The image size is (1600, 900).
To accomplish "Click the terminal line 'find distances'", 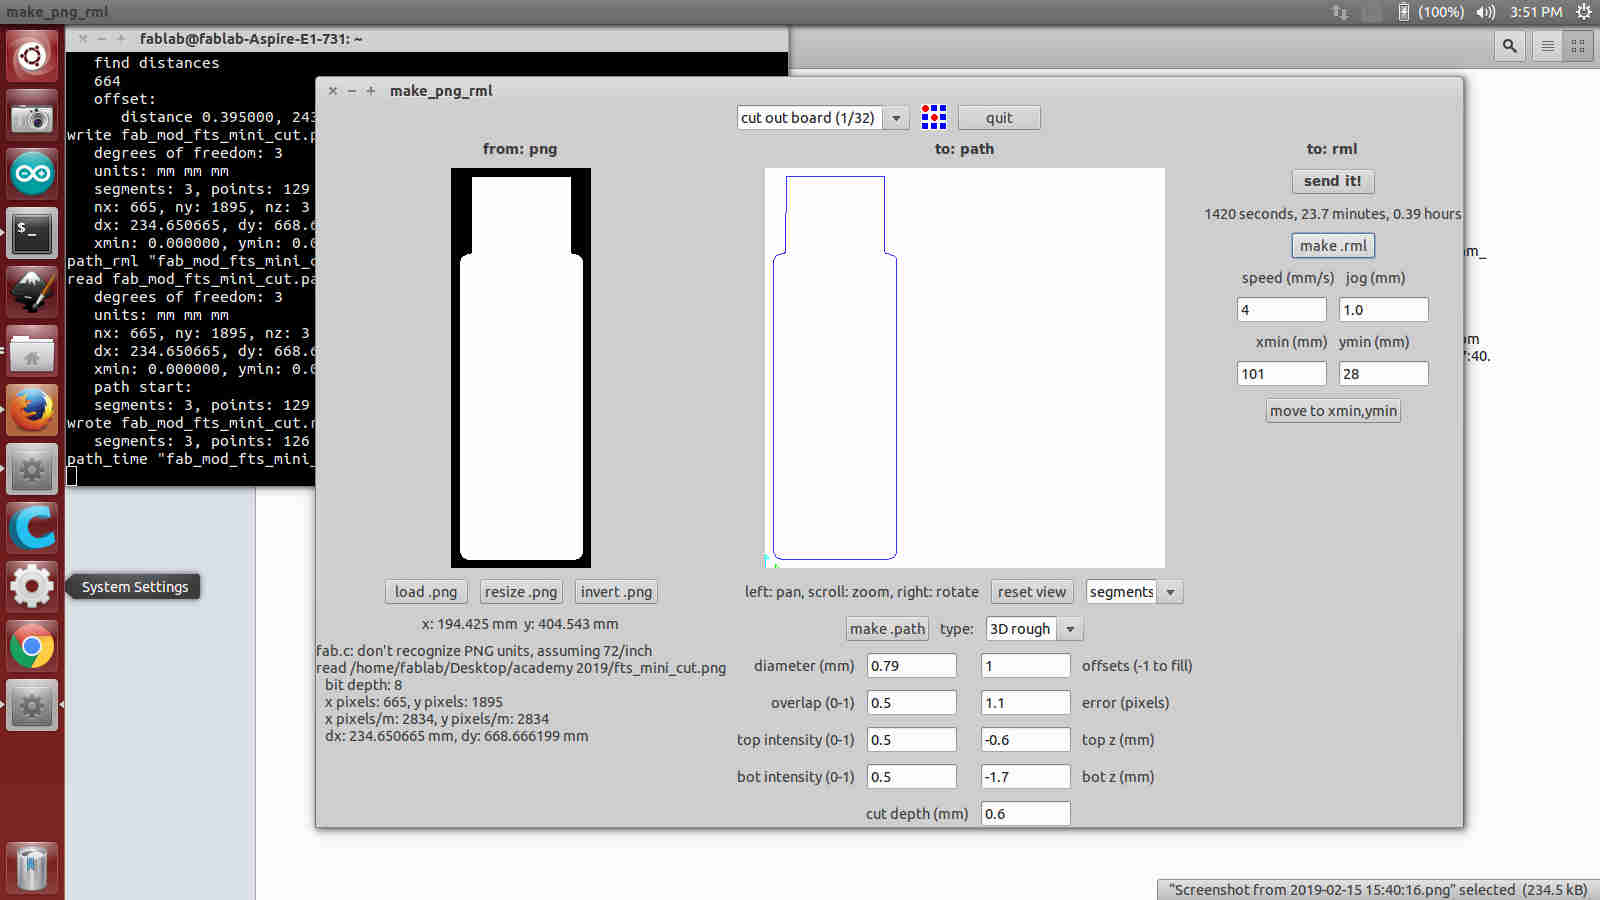I will click(157, 63).
